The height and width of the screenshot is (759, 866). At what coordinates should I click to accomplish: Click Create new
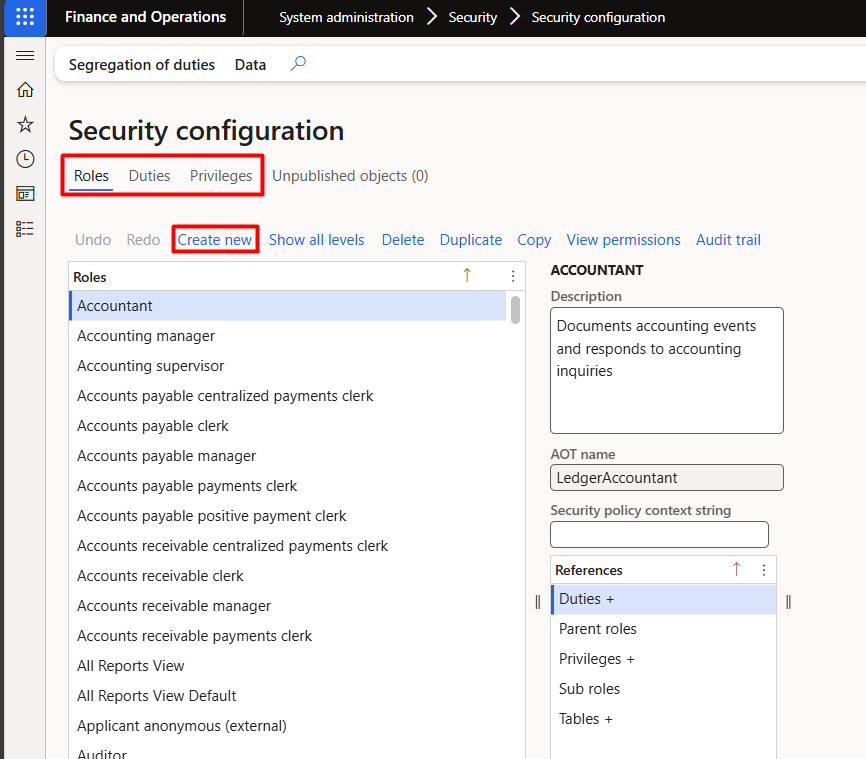click(x=215, y=240)
